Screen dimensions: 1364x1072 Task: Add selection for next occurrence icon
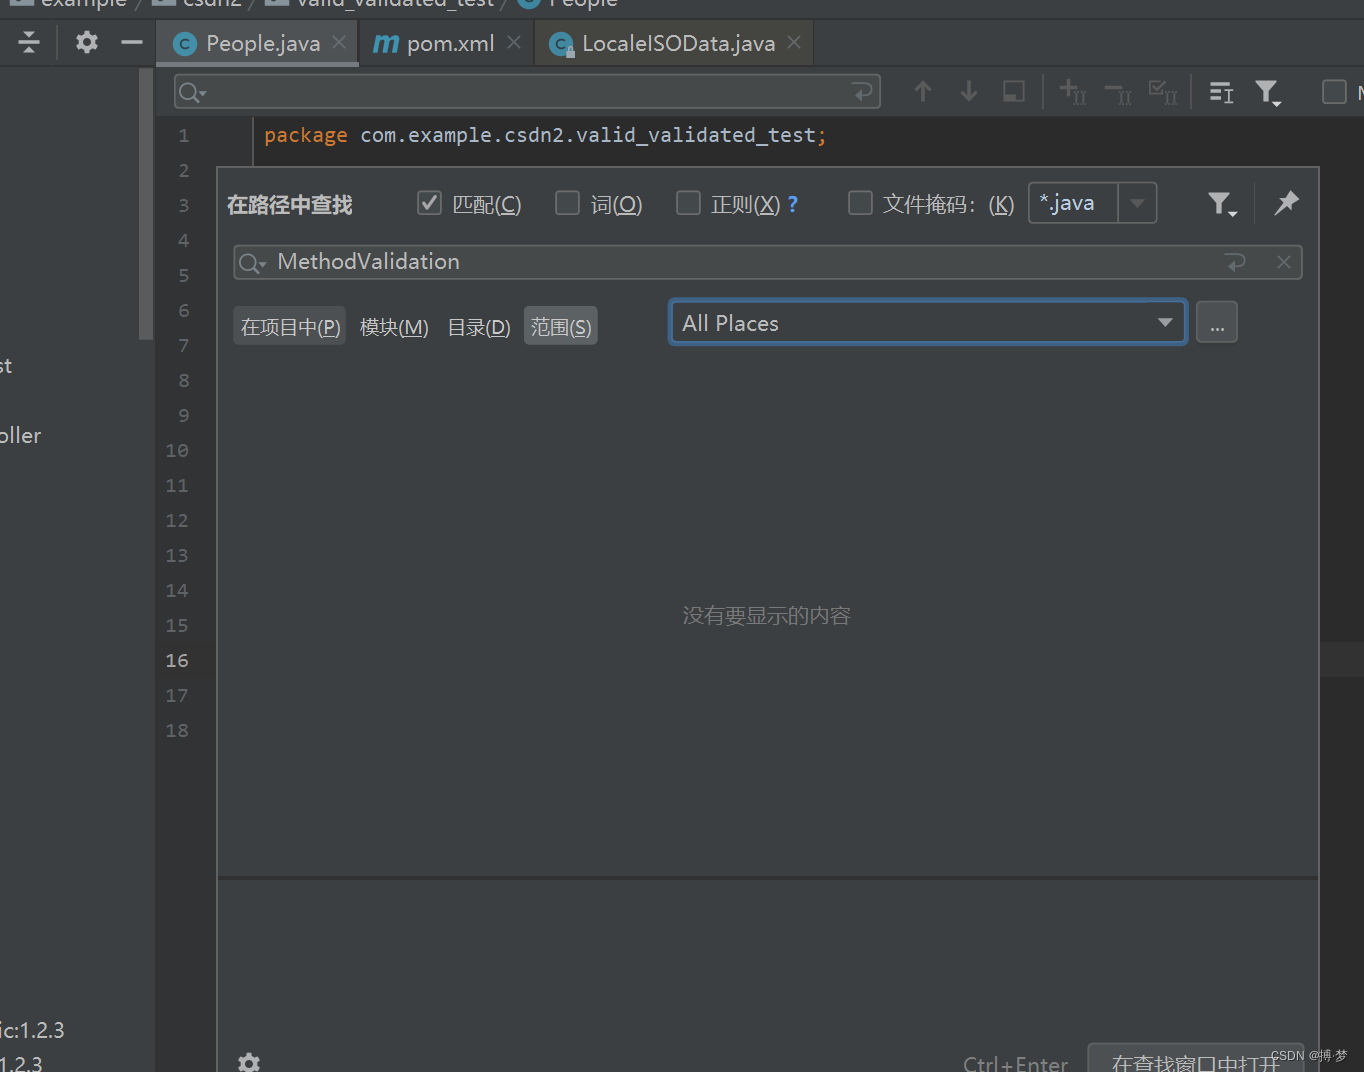point(1073,92)
